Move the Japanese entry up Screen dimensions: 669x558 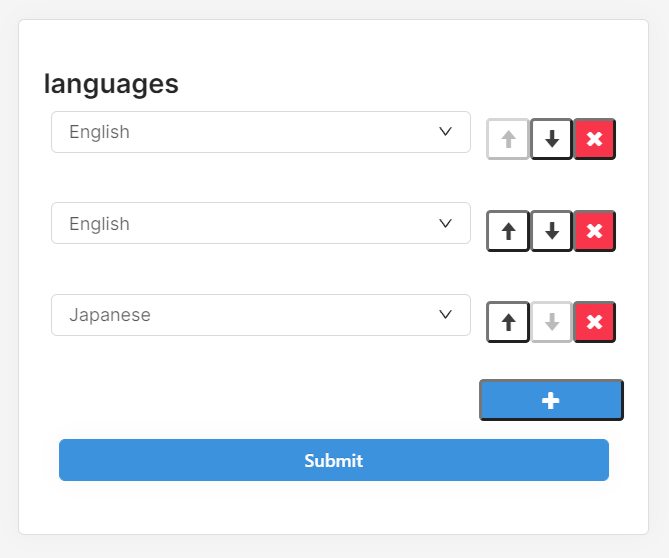[508, 322]
